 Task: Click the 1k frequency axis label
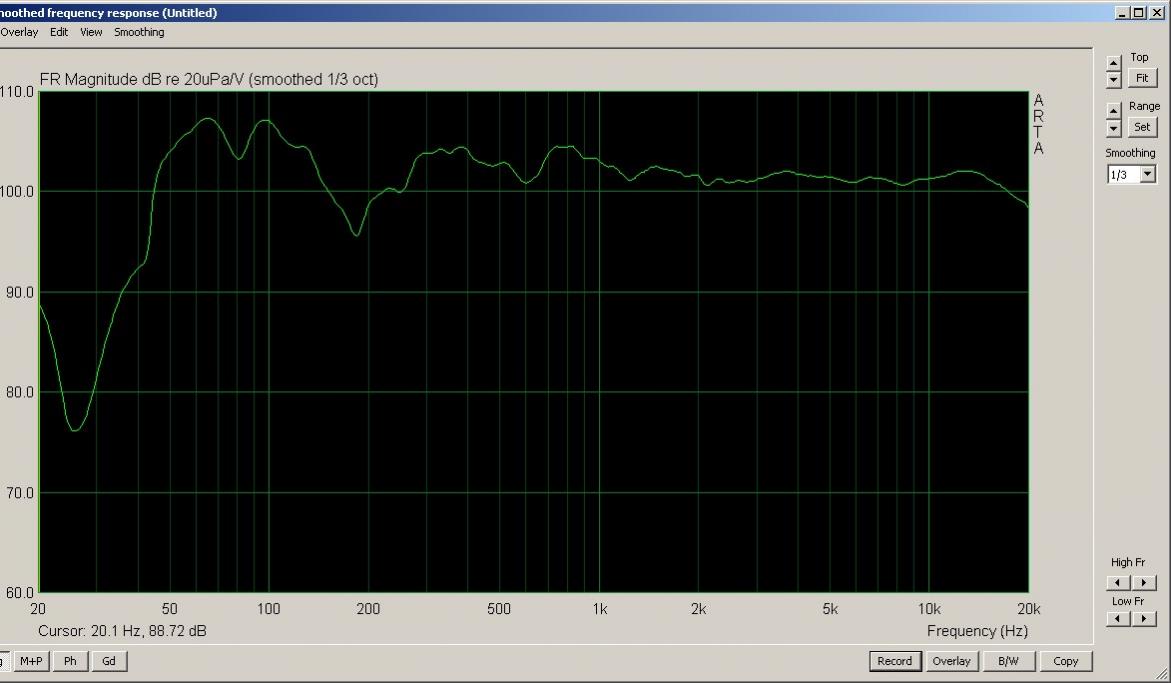600,609
